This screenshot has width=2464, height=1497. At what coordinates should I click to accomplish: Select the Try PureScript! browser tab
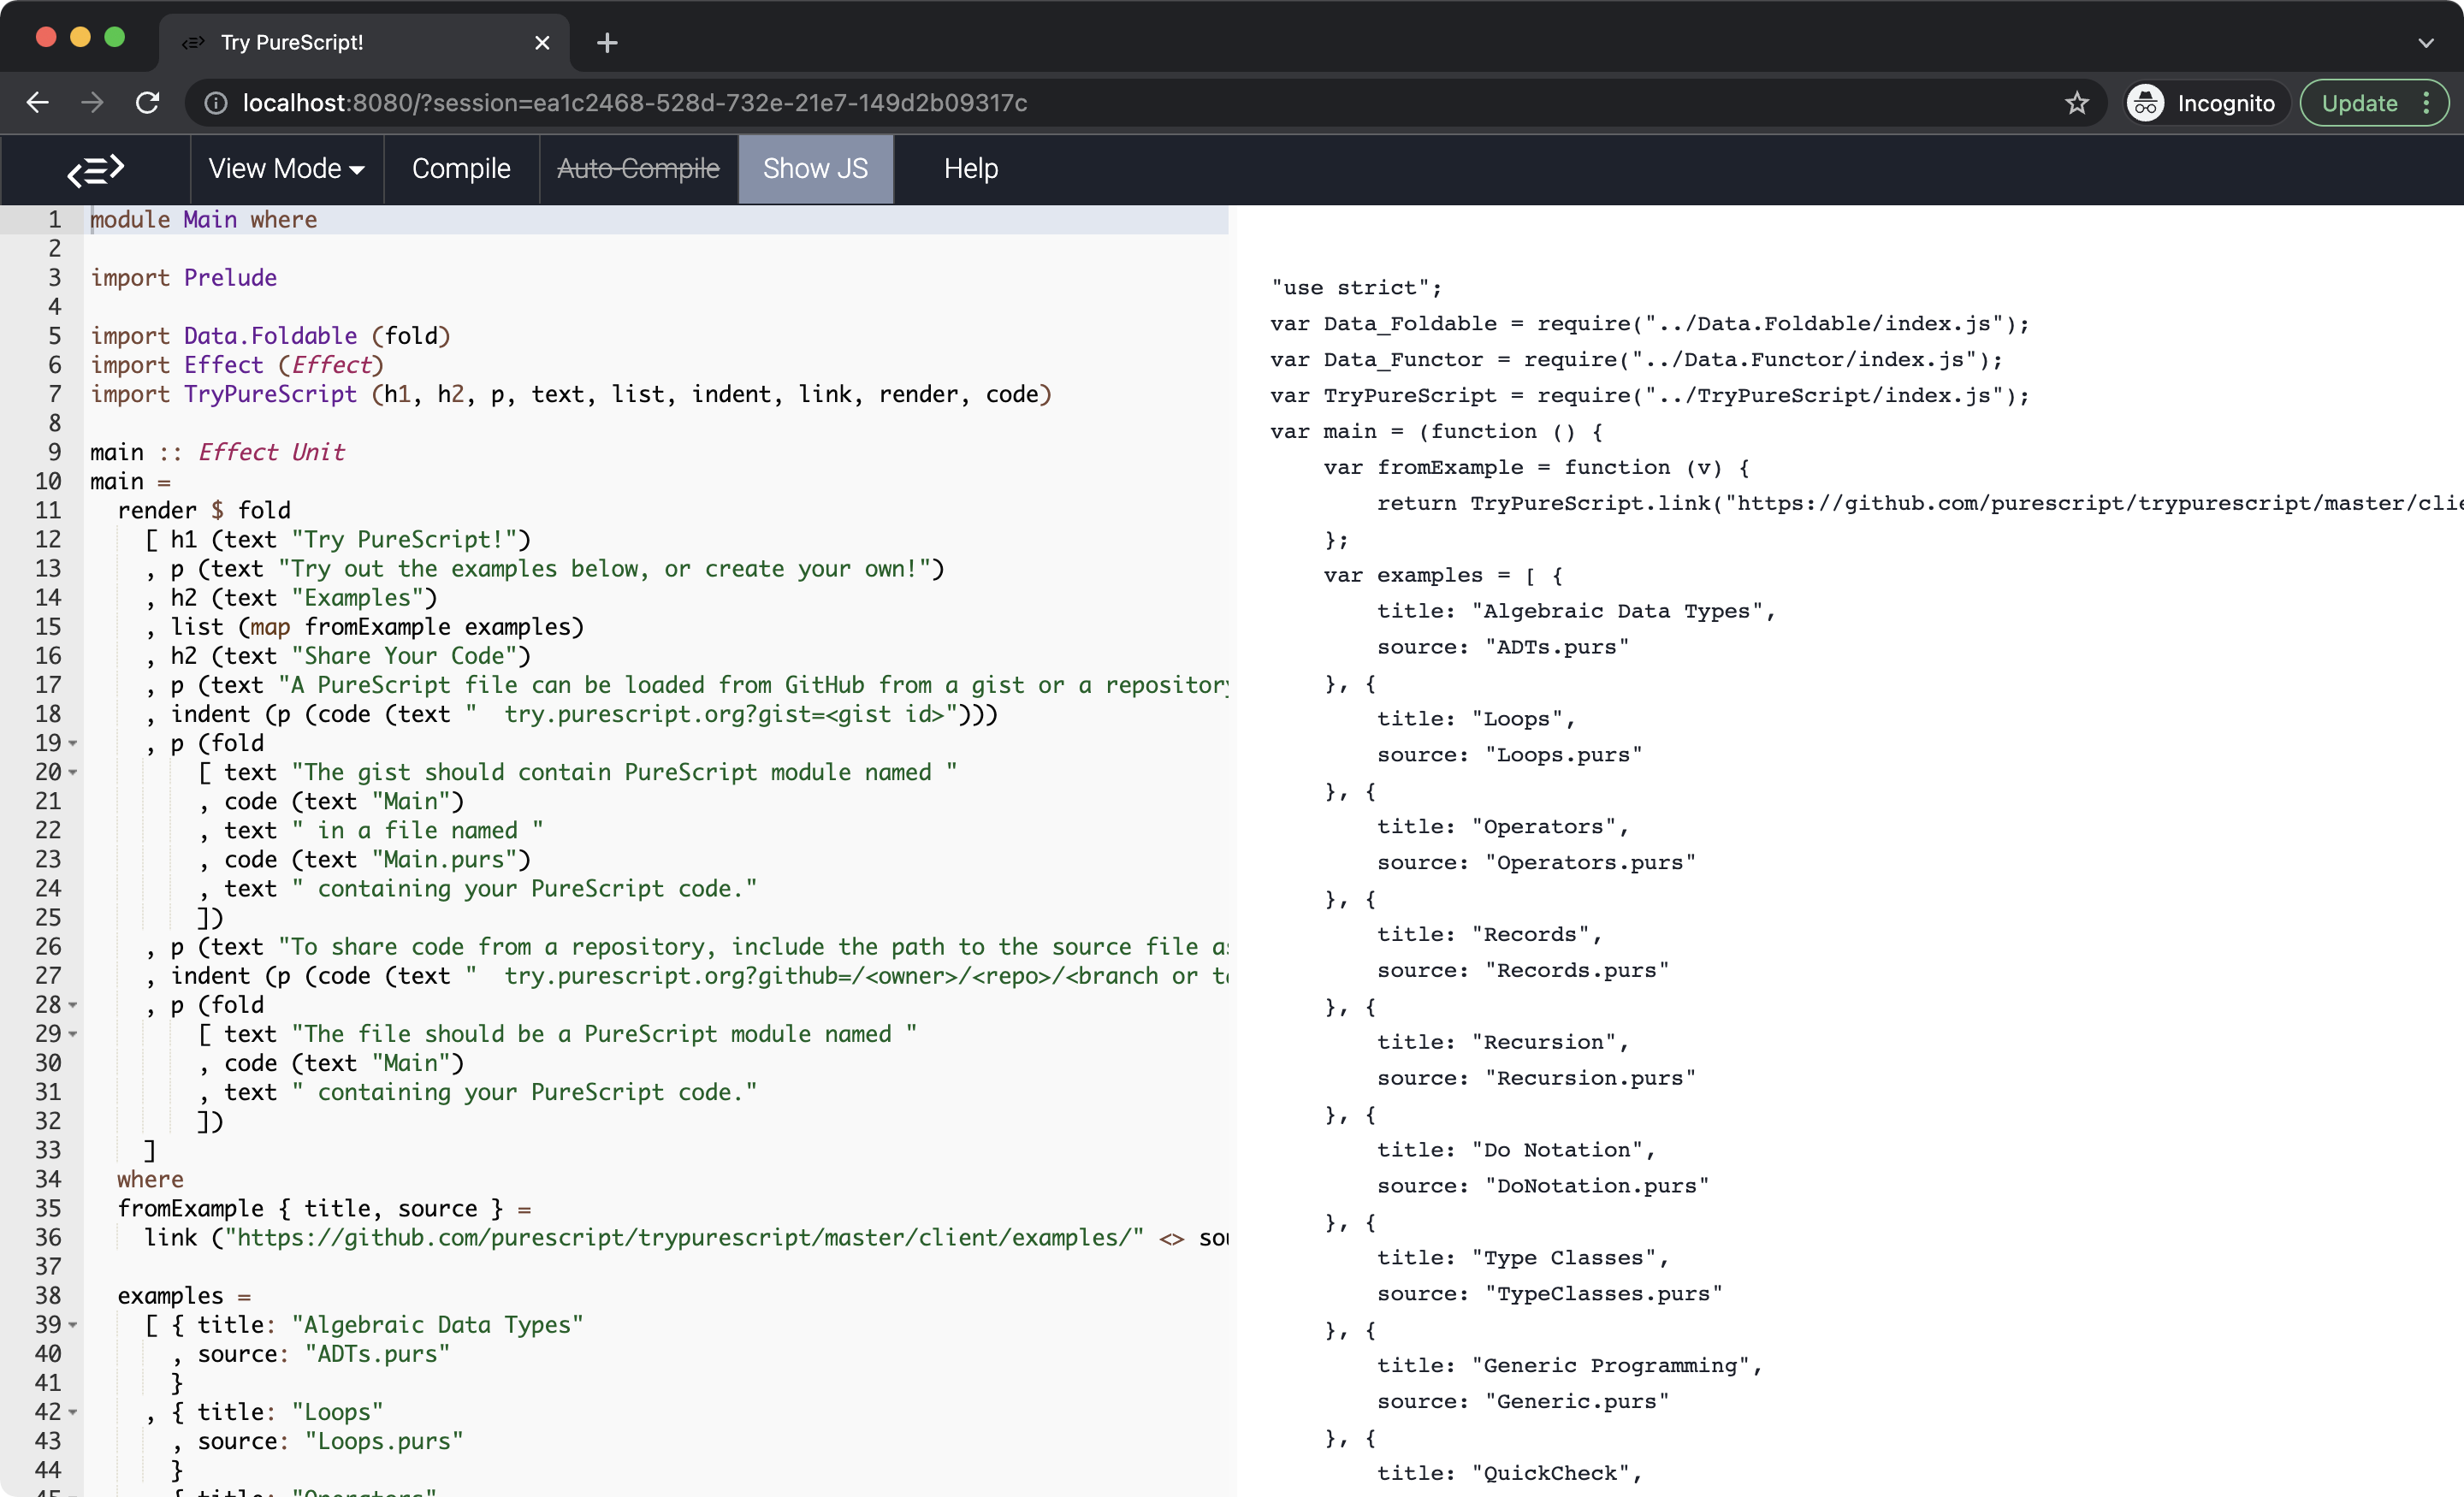click(365, 43)
